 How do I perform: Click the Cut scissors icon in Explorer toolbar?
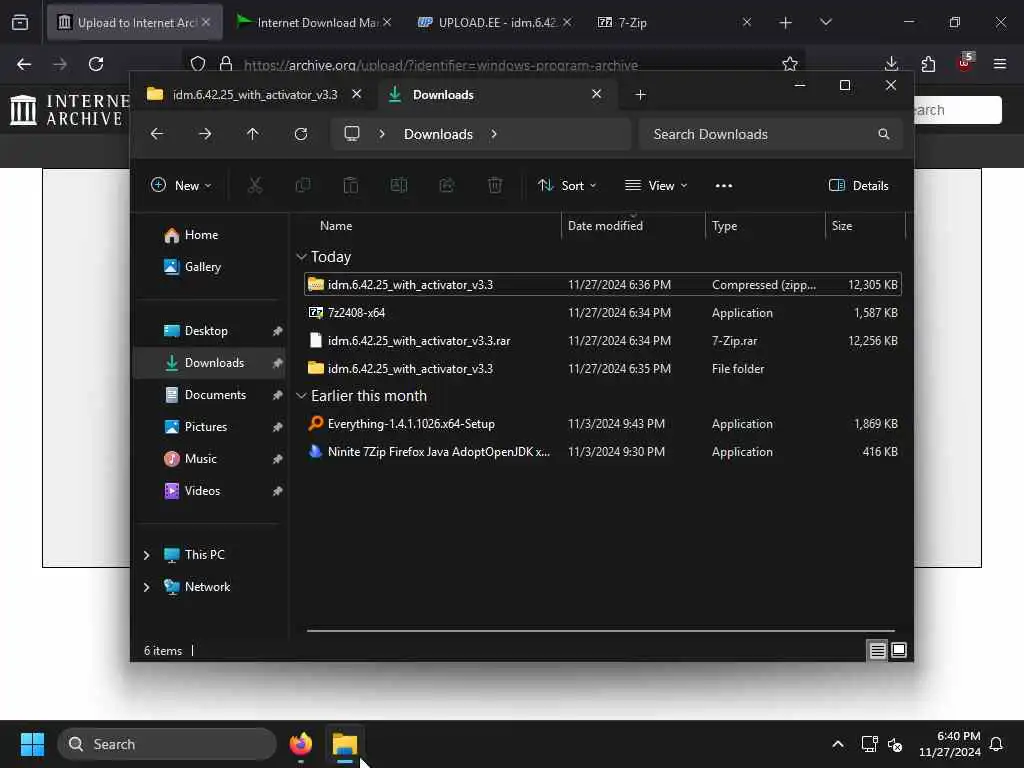[x=255, y=185]
